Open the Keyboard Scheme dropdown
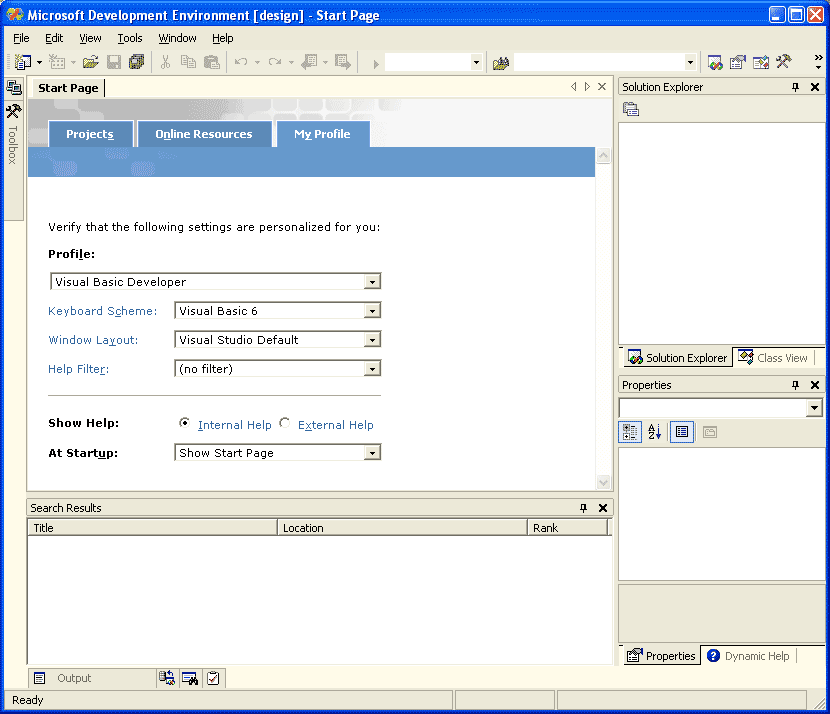Viewport: 830px width, 714px height. tap(372, 311)
